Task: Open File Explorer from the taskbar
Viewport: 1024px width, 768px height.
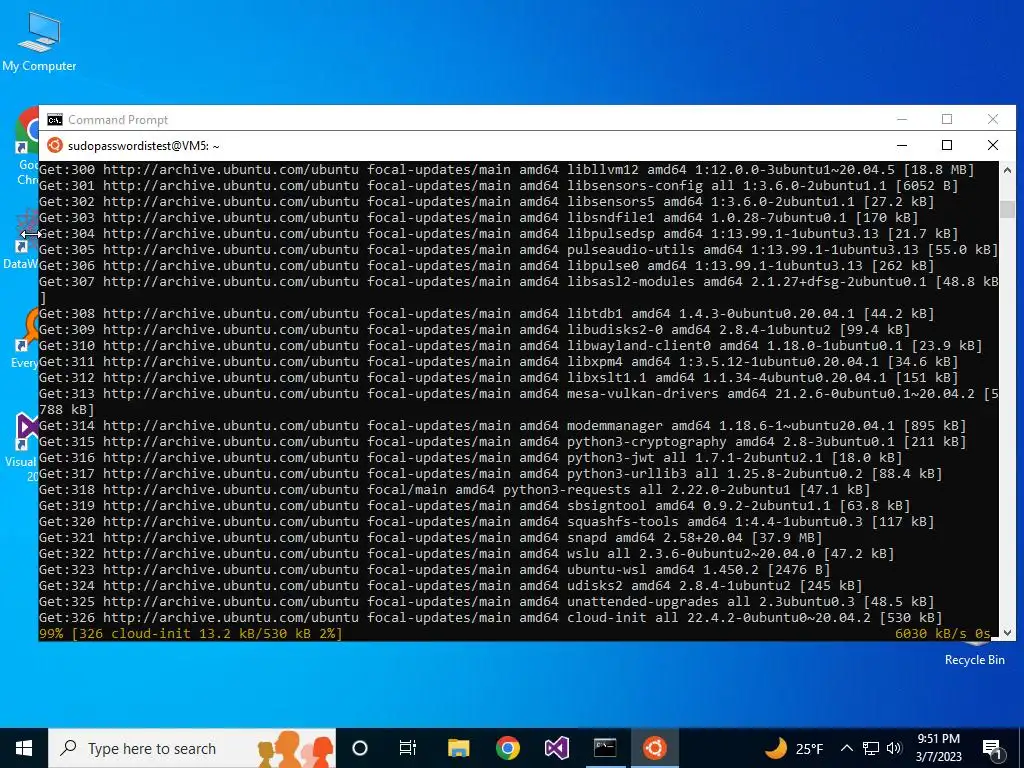Action: click(x=458, y=748)
